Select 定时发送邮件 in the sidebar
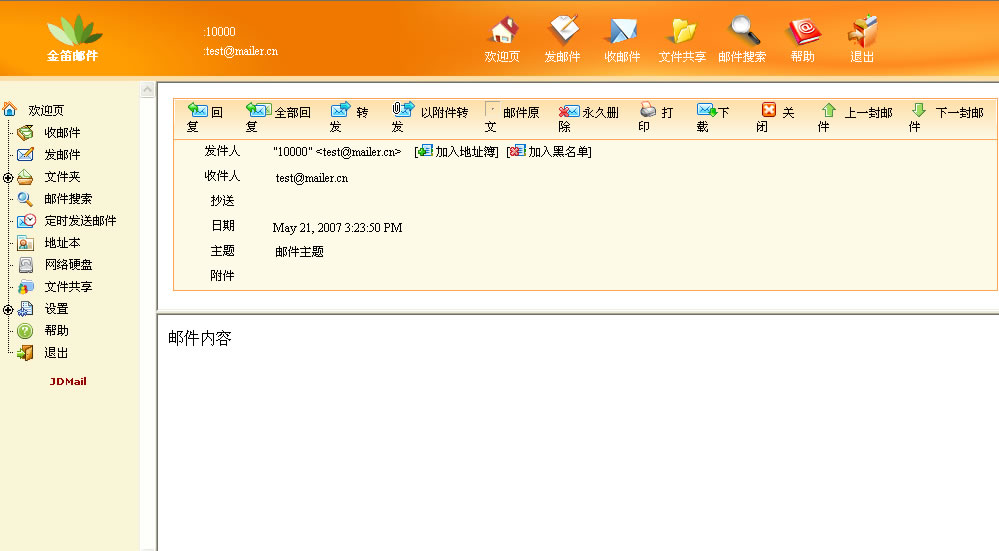The image size is (999, 551). pyautogui.click(x=80, y=221)
